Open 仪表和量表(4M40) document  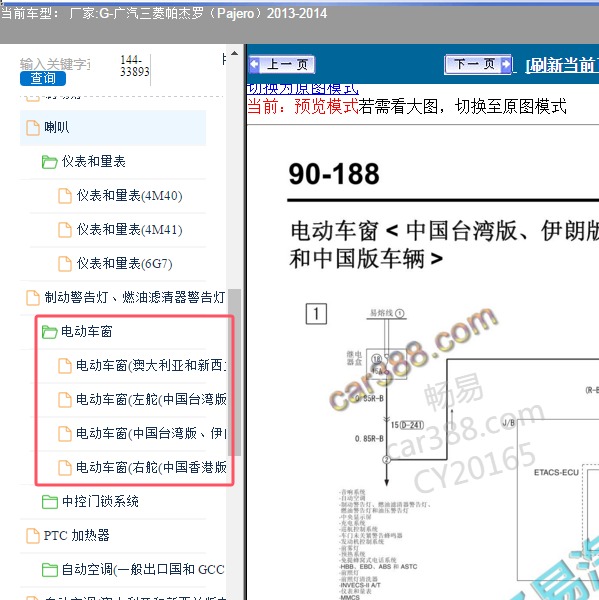click(129, 196)
